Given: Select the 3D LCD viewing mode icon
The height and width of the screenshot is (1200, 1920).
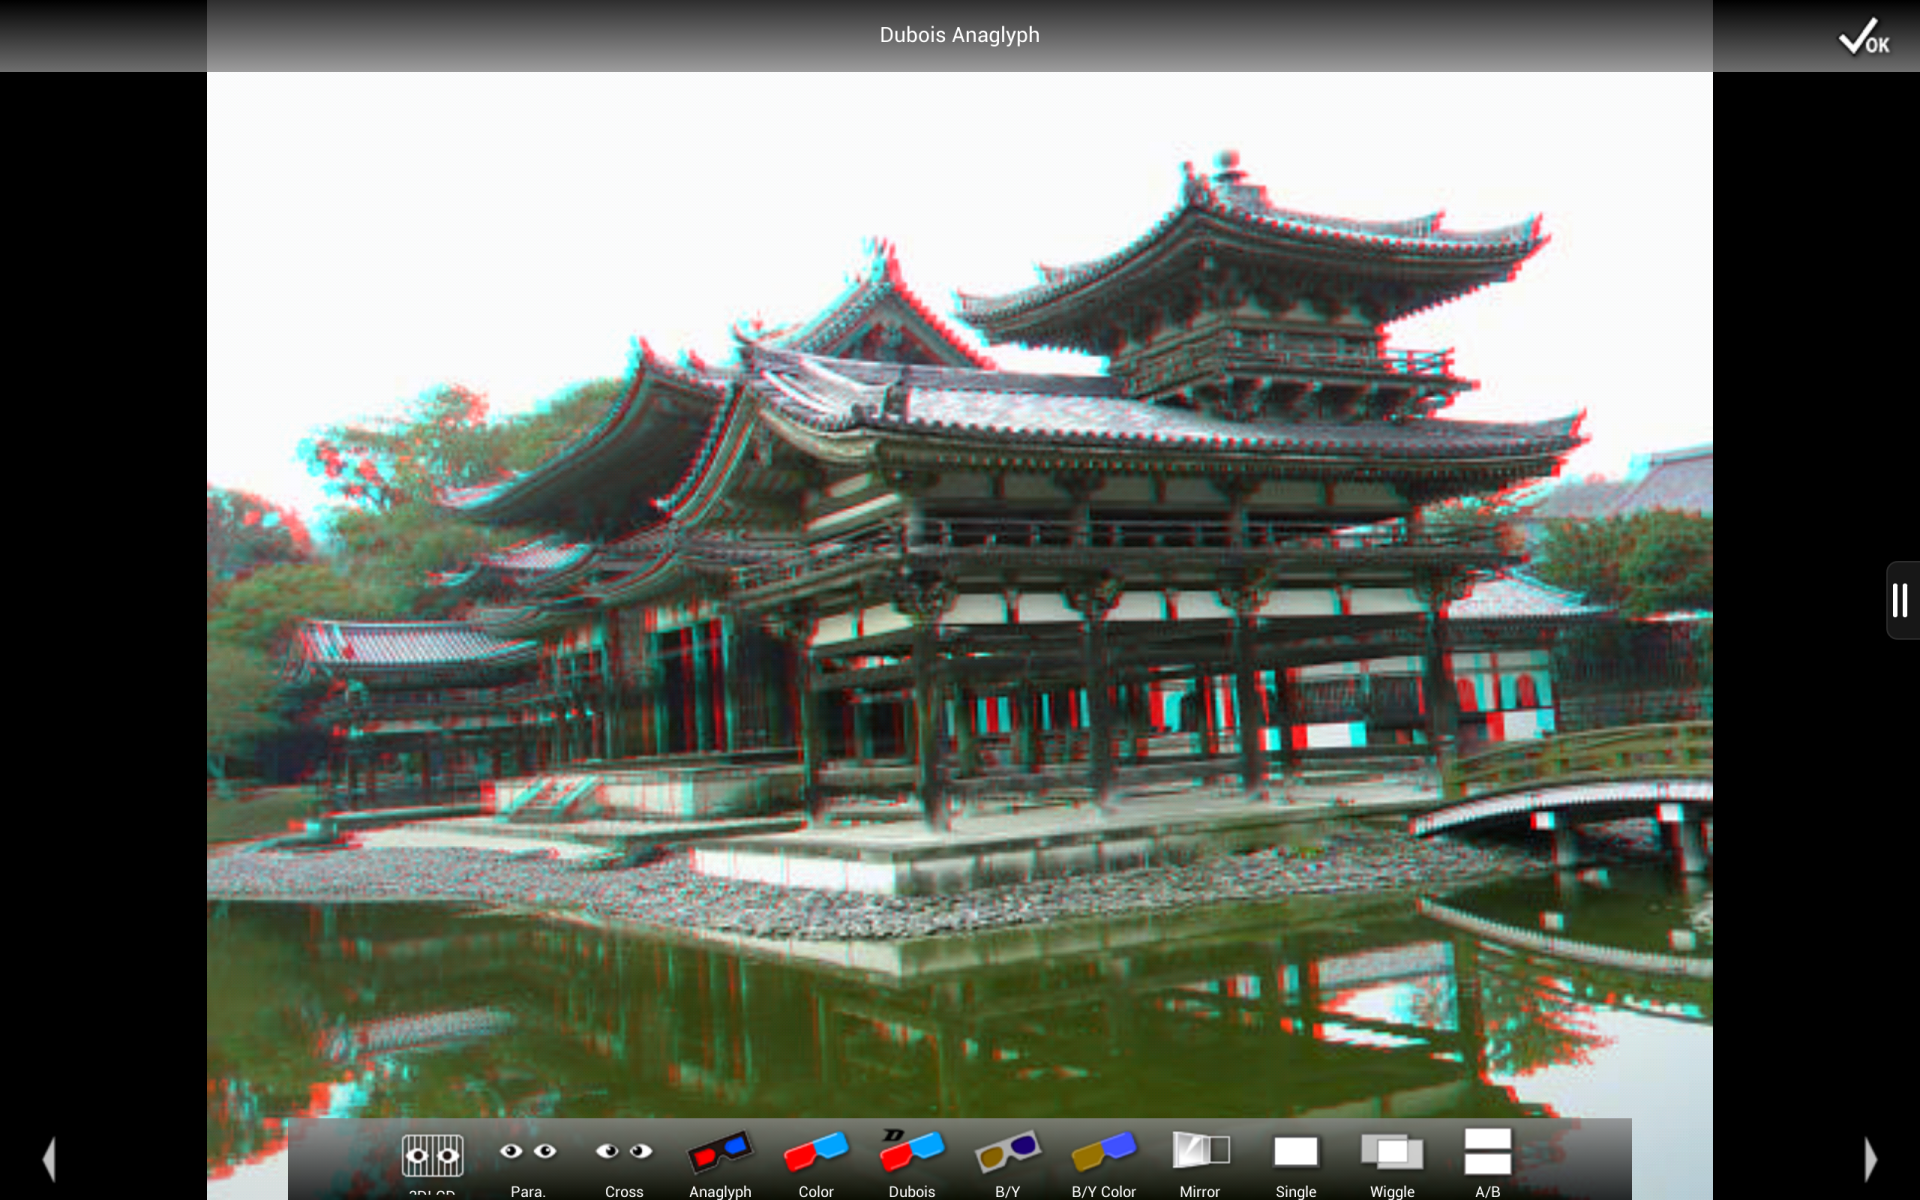Looking at the screenshot, I should click(432, 1155).
